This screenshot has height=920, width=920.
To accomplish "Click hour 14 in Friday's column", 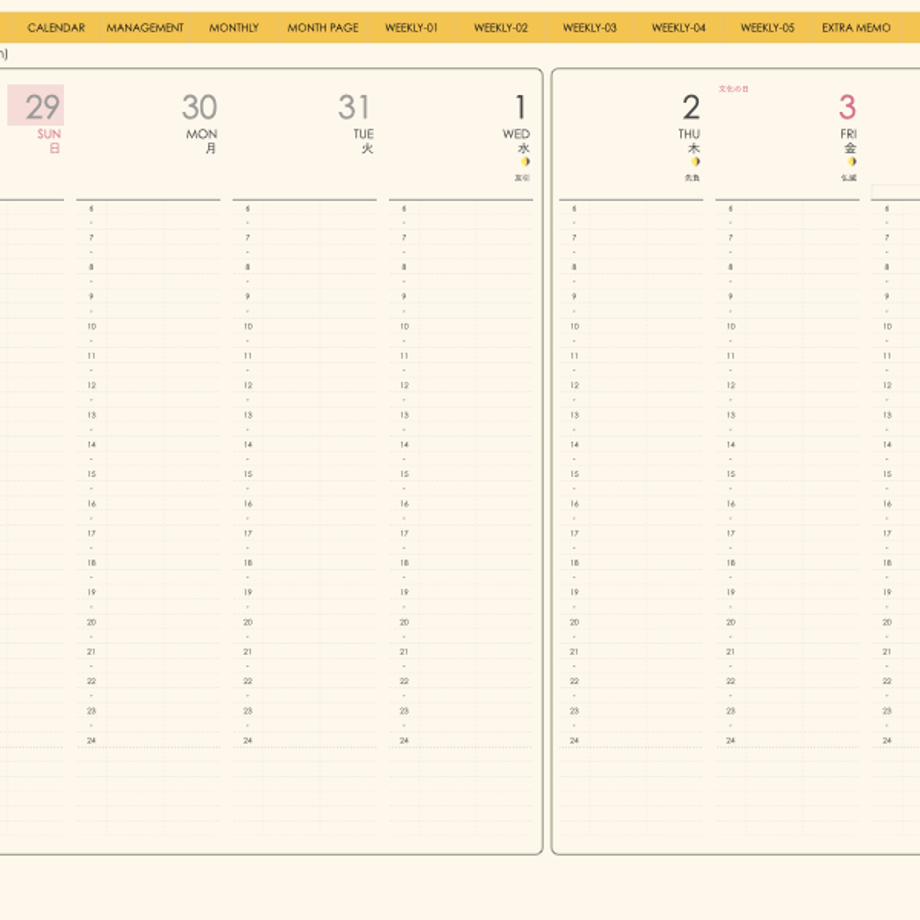I will click(730, 445).
